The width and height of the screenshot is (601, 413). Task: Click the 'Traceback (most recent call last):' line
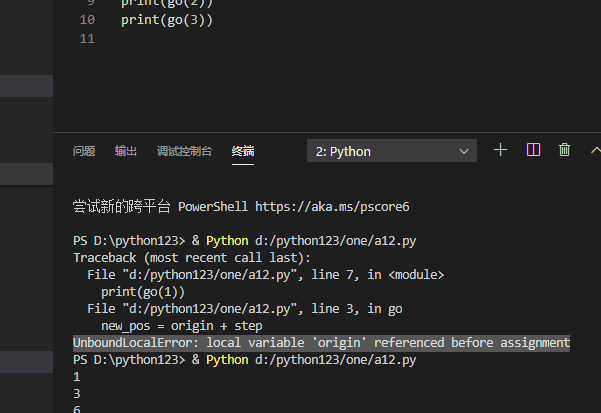coord(192,258)
